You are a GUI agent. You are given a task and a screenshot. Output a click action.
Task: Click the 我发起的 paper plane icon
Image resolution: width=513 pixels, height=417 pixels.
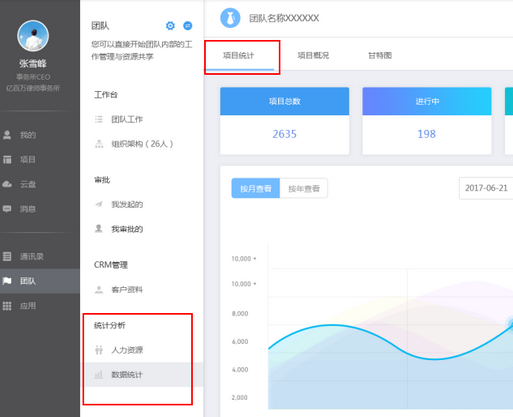(99, 204)
